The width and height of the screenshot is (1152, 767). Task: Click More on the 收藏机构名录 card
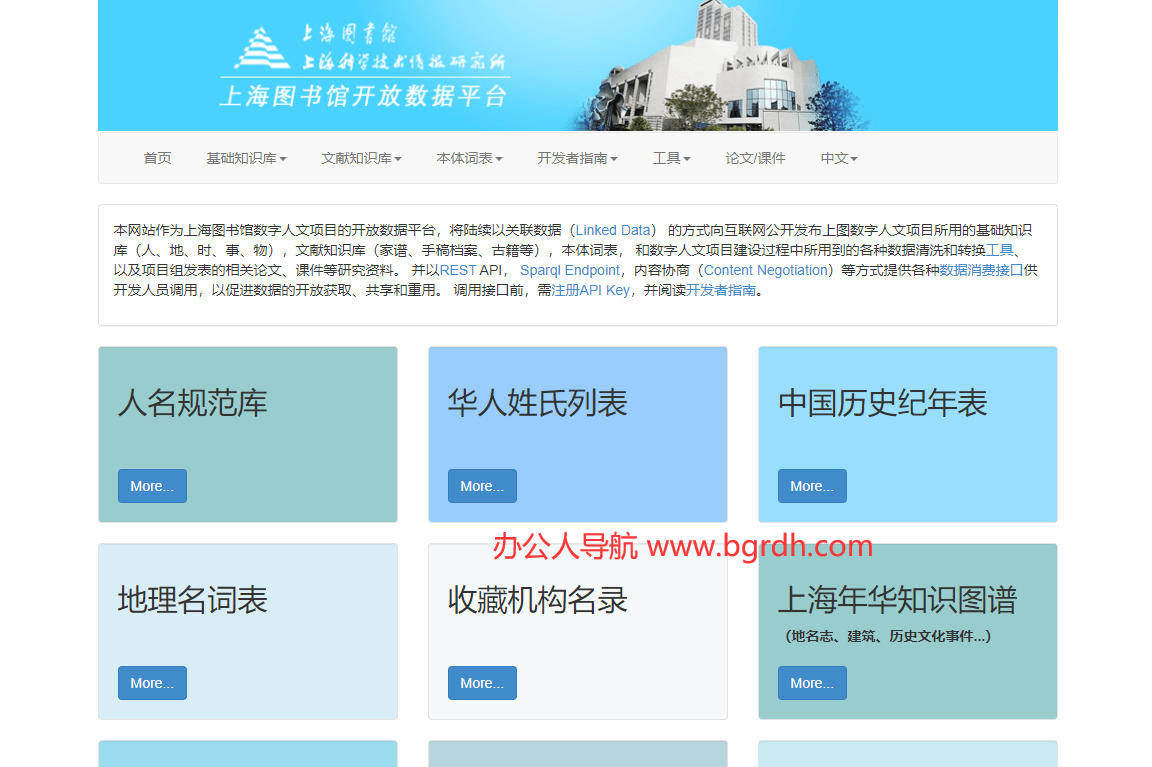point(482,682)
